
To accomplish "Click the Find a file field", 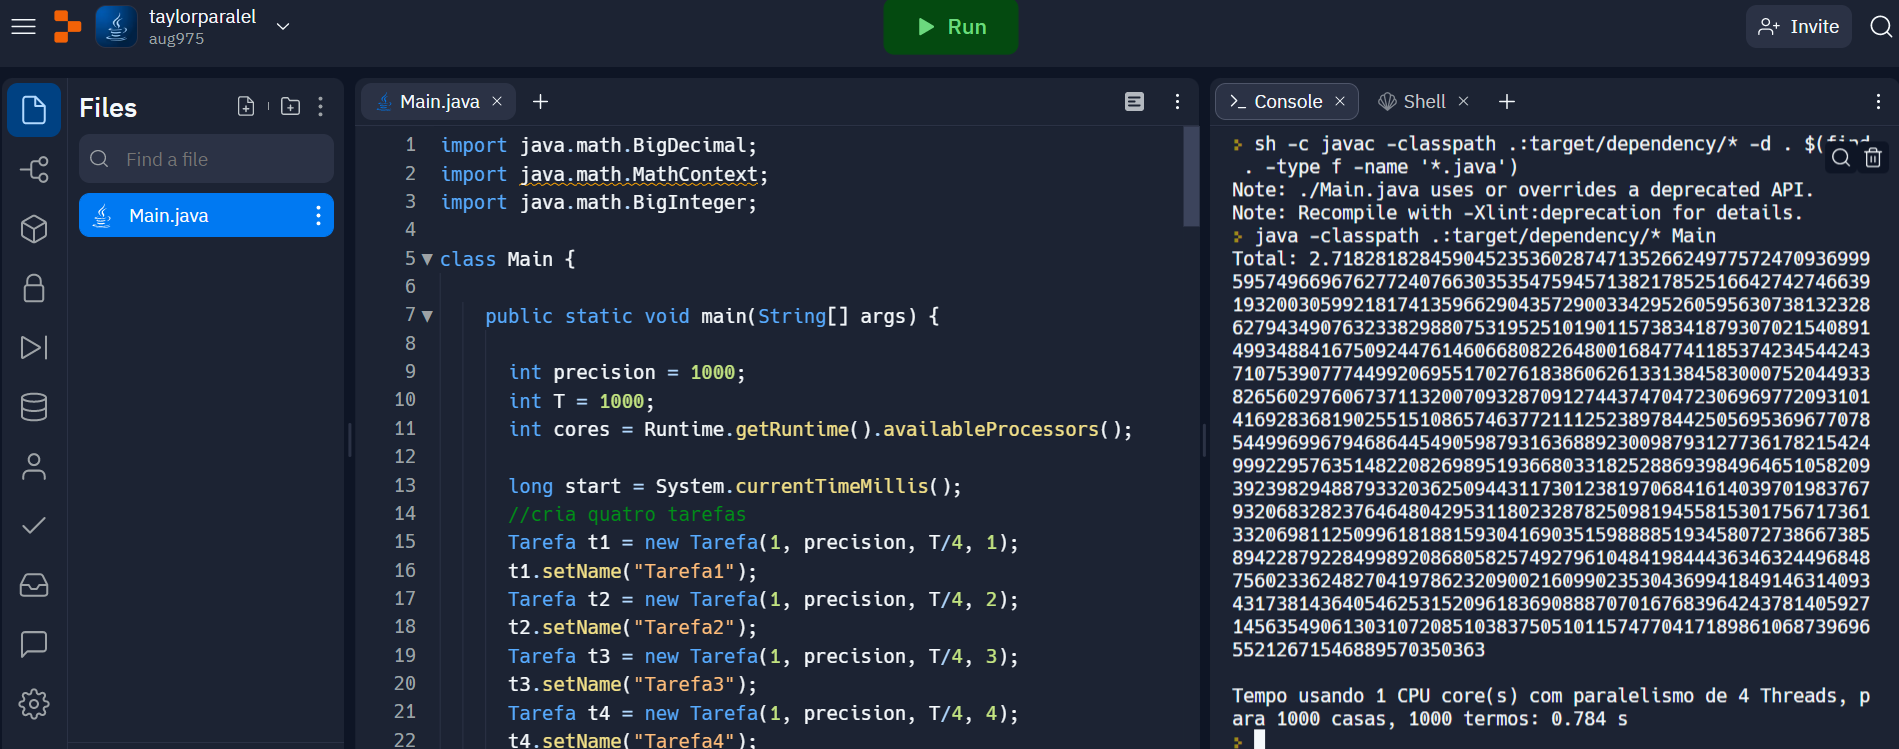I will 206,159.
